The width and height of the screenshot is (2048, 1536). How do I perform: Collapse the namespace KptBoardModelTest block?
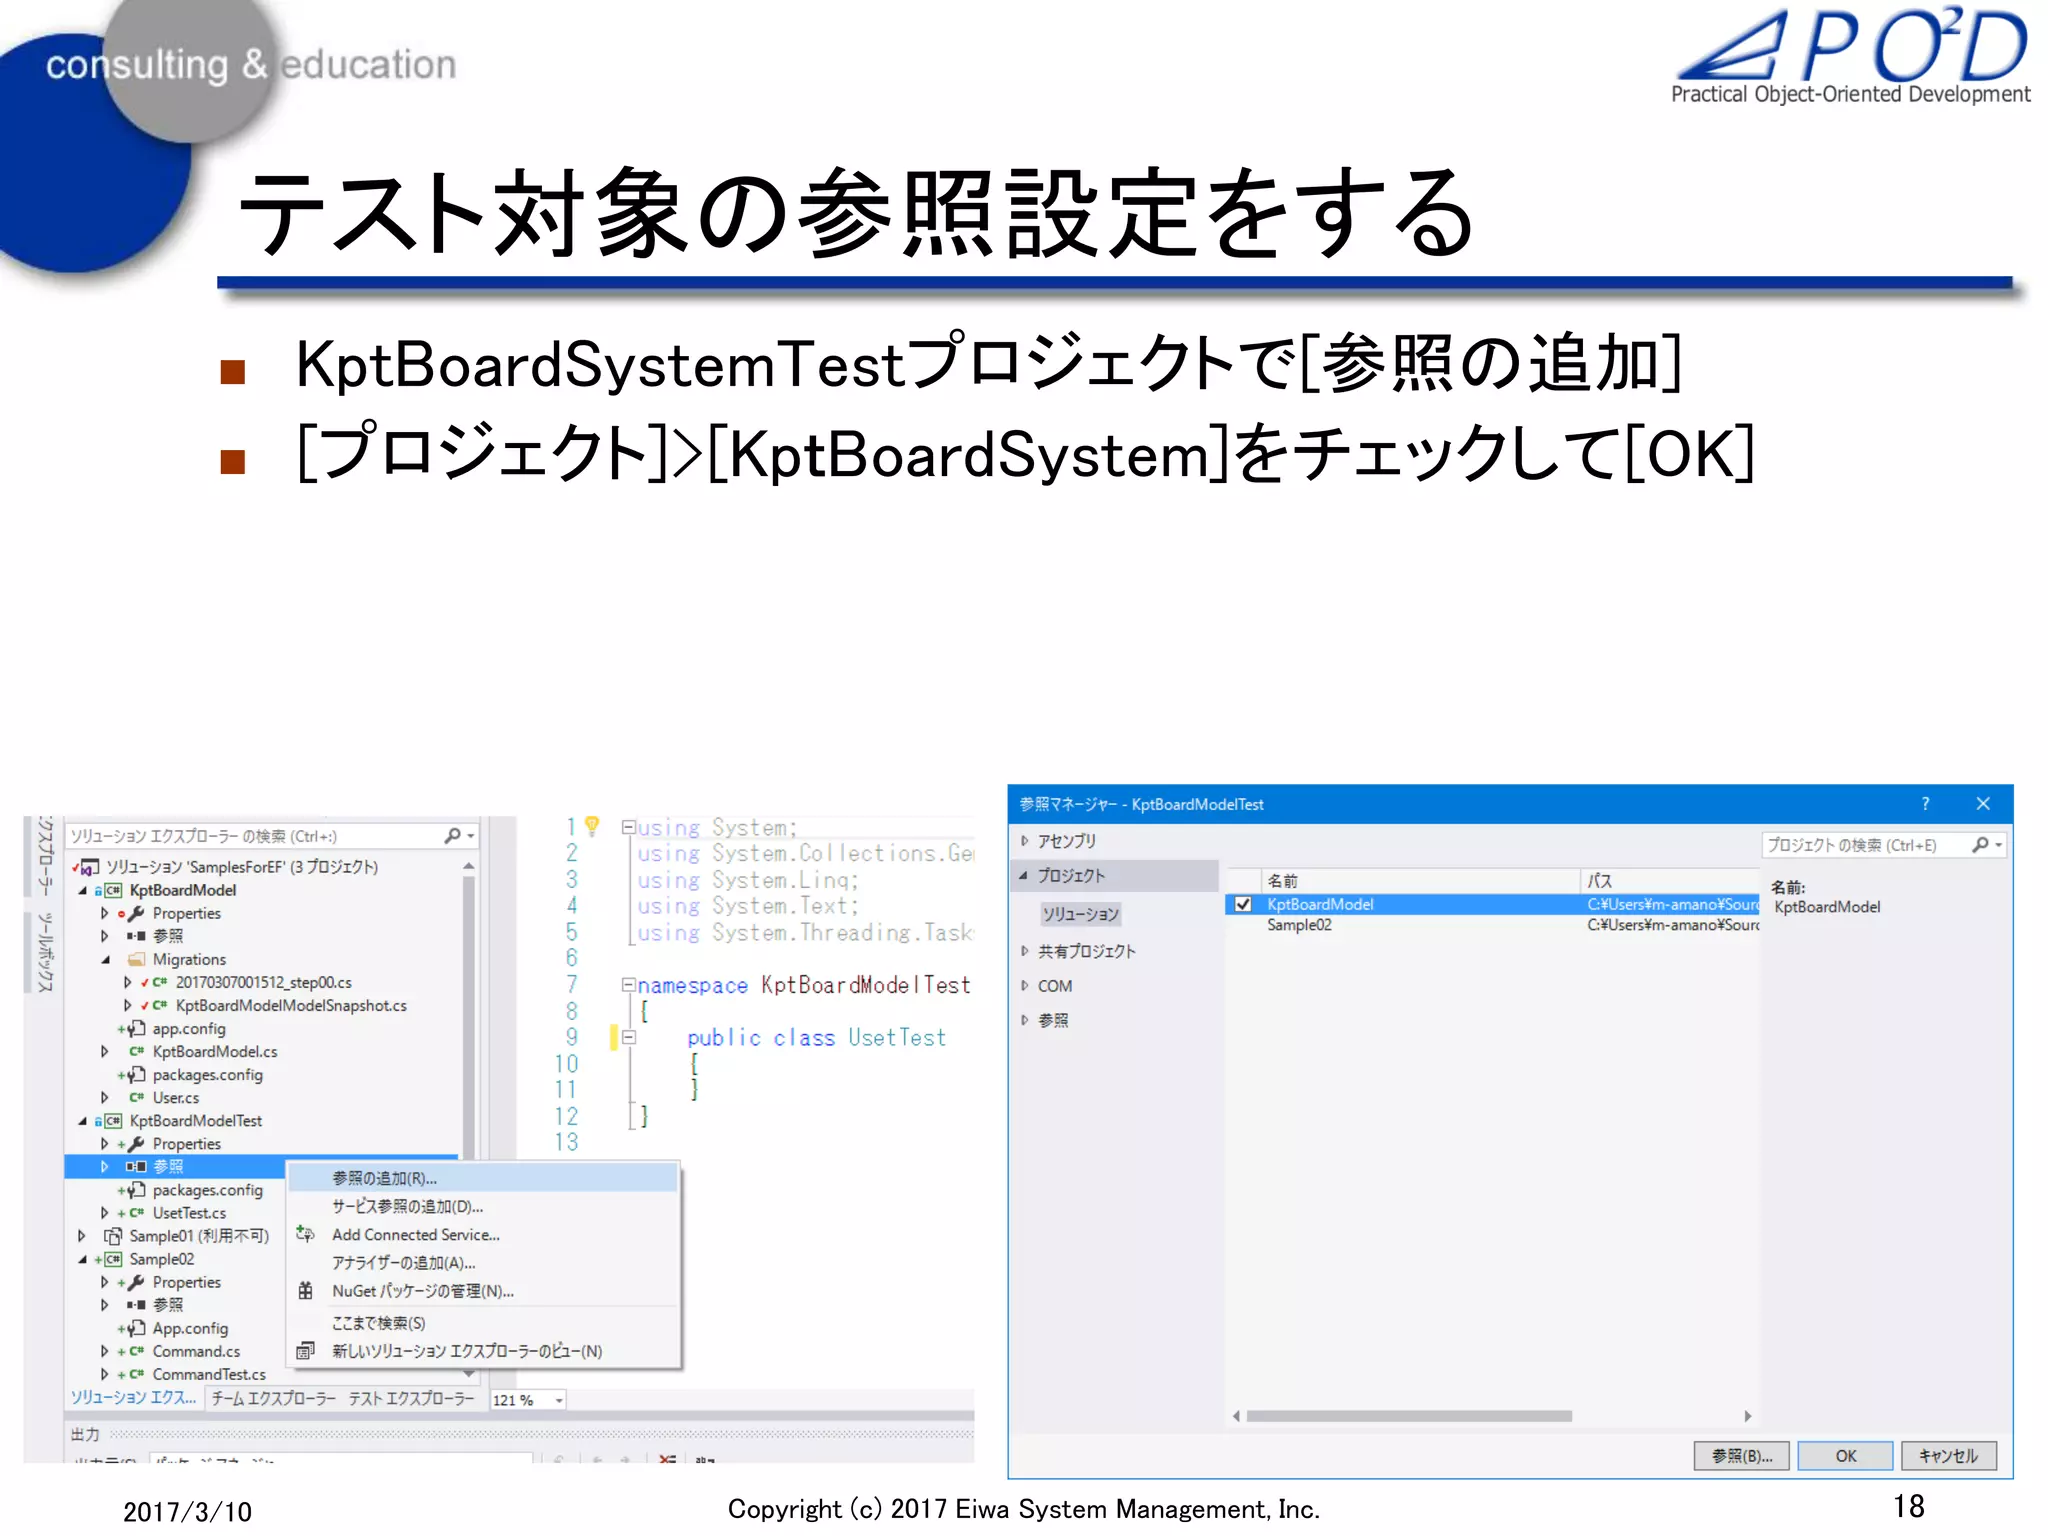click(628, 985)
